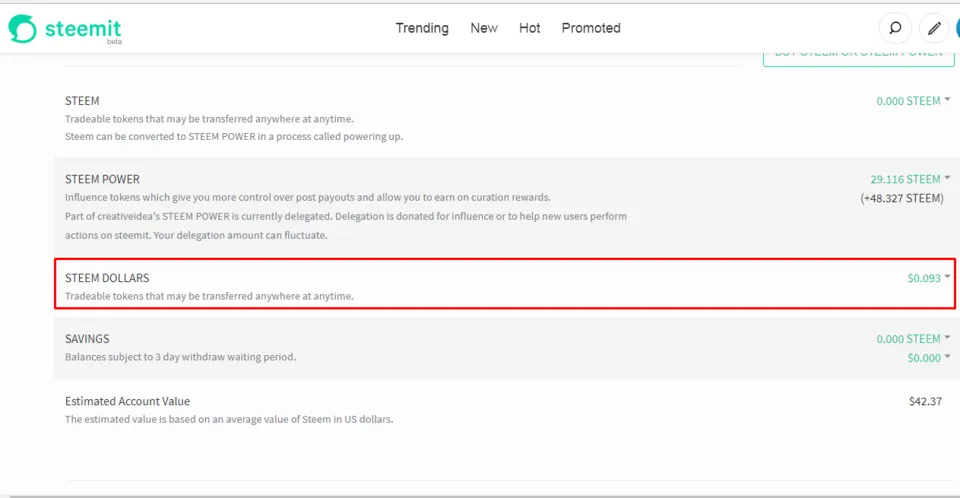Click the Estimated Account Value label
Screen dimensions: 960x498
pyautogui.click(x=127, y=401)
